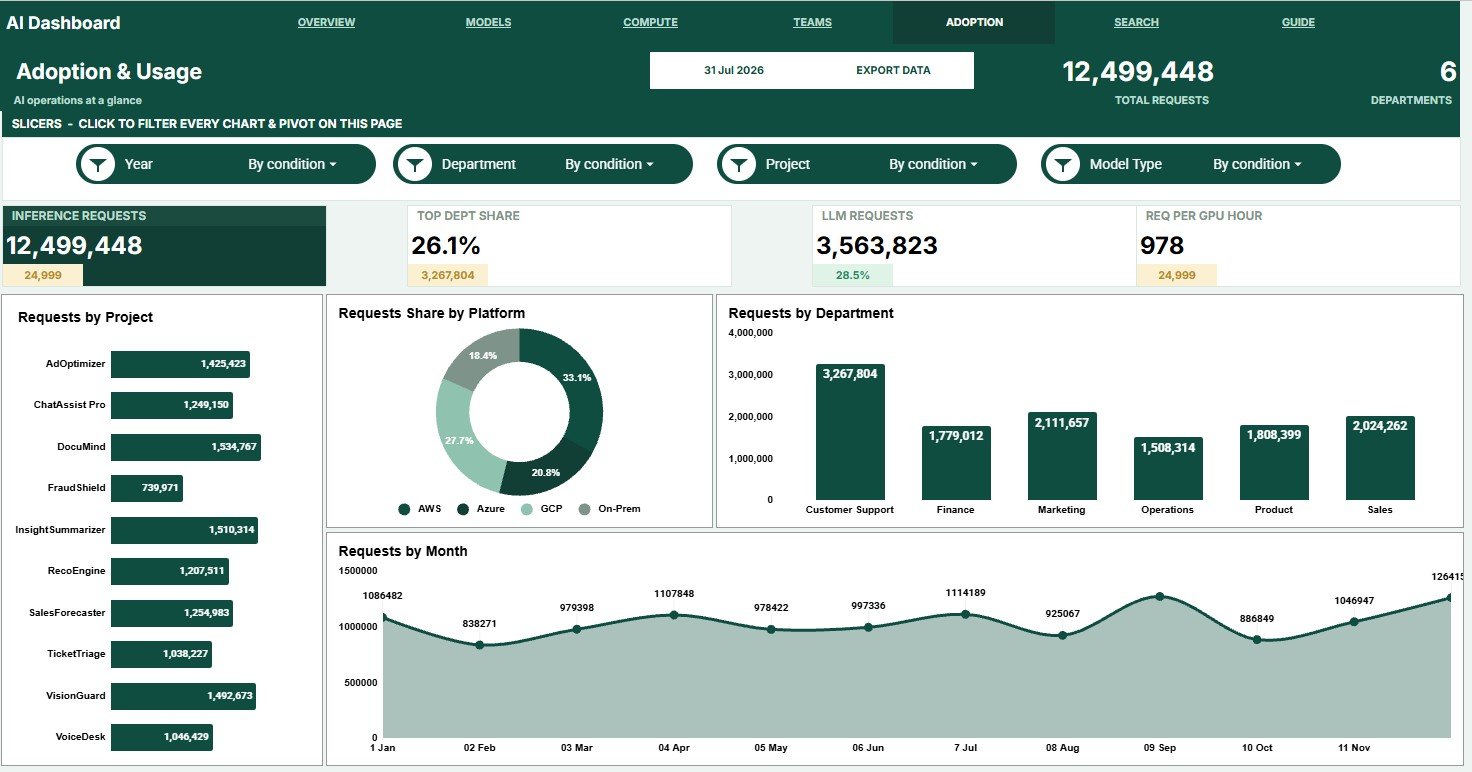The width and height of the screenshot is (1472, 772).
Task: Click the 02 Feb data point marker
Action: [x=480, y=645]
